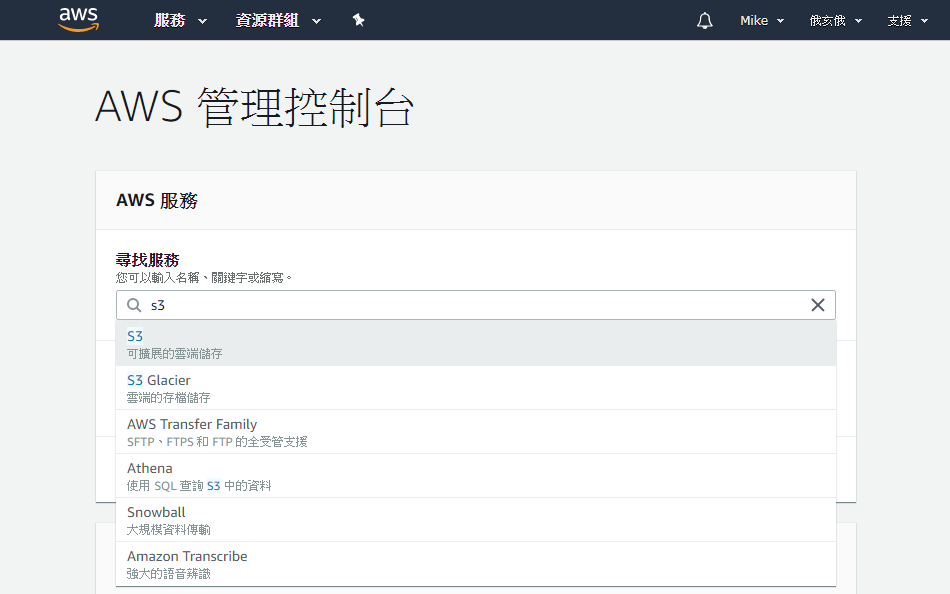Pick the Amazon Transcribe result
Image resolution: width=950 pixels, height=594 pixels.
point(476,564)
